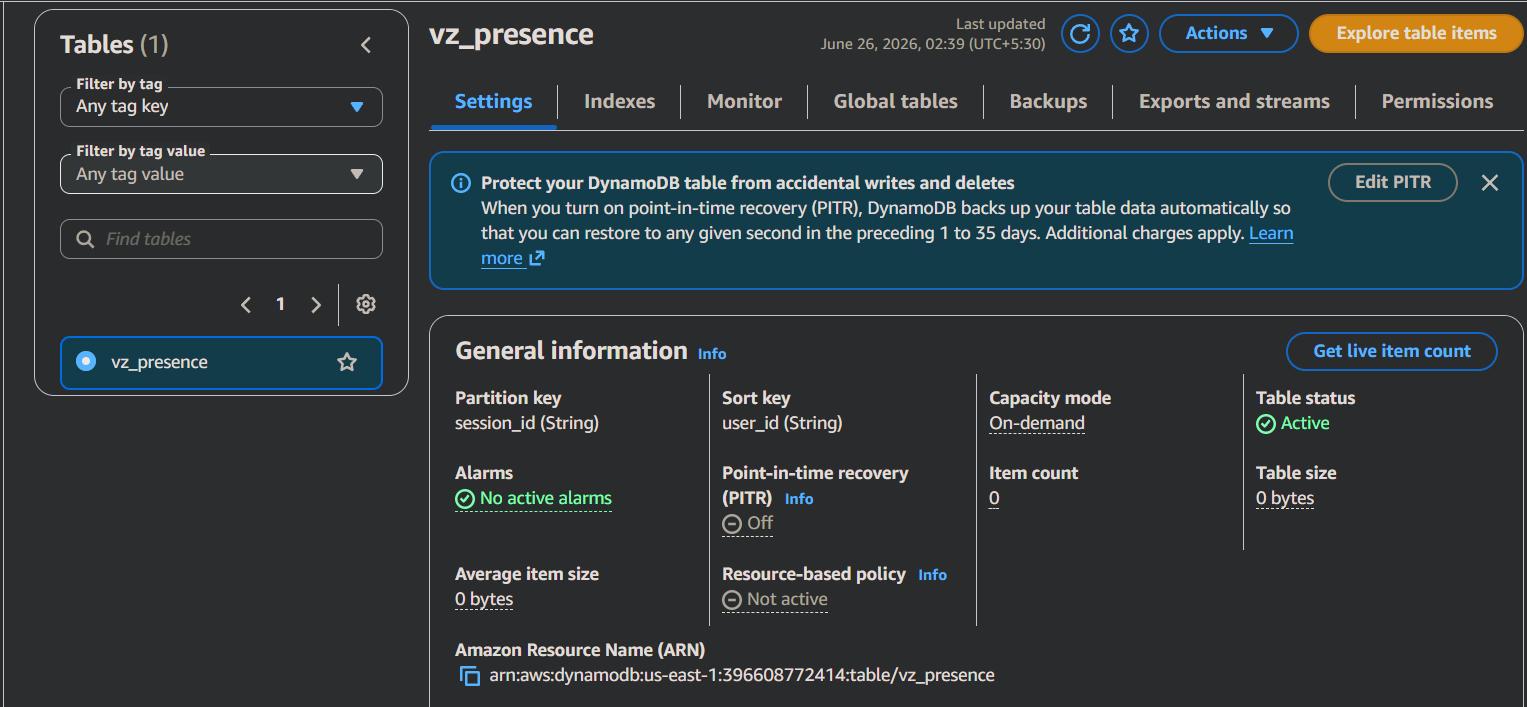
Task: Switch to the Indexes tab
Action: point(619,101)
